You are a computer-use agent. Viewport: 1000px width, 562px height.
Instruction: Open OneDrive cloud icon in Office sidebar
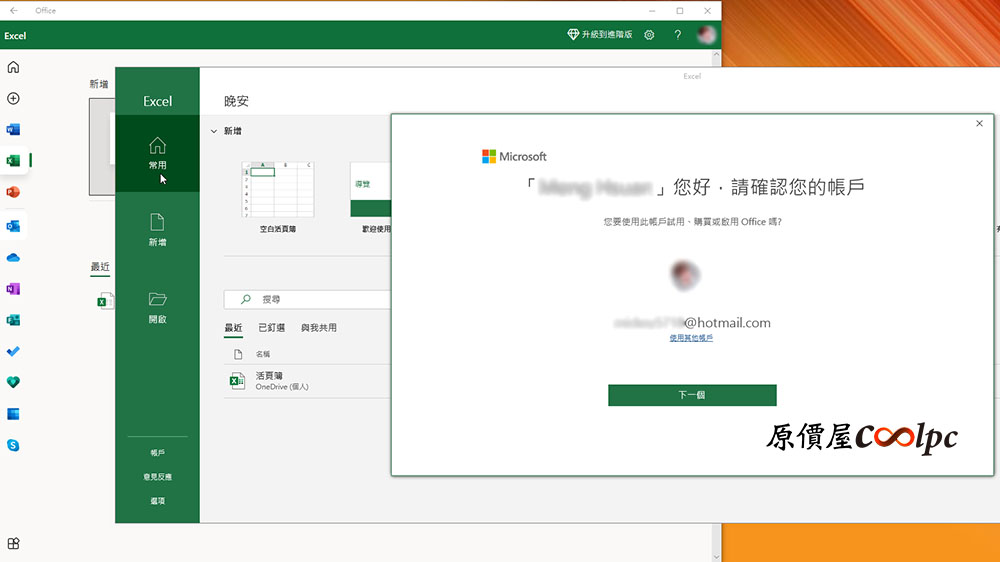click(13, 258)
